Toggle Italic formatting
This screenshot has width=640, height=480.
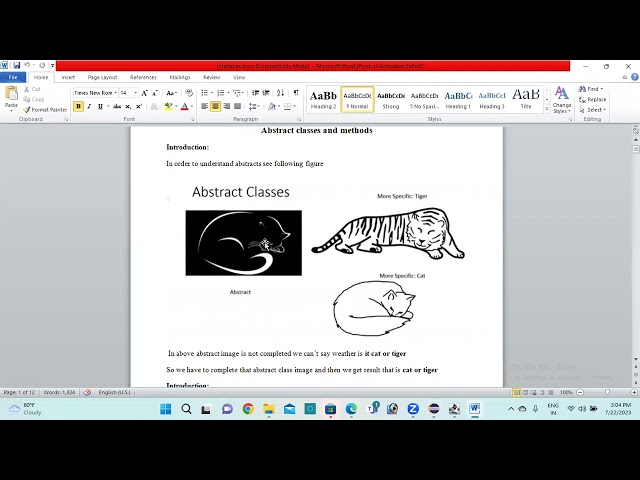coord(89,107)
